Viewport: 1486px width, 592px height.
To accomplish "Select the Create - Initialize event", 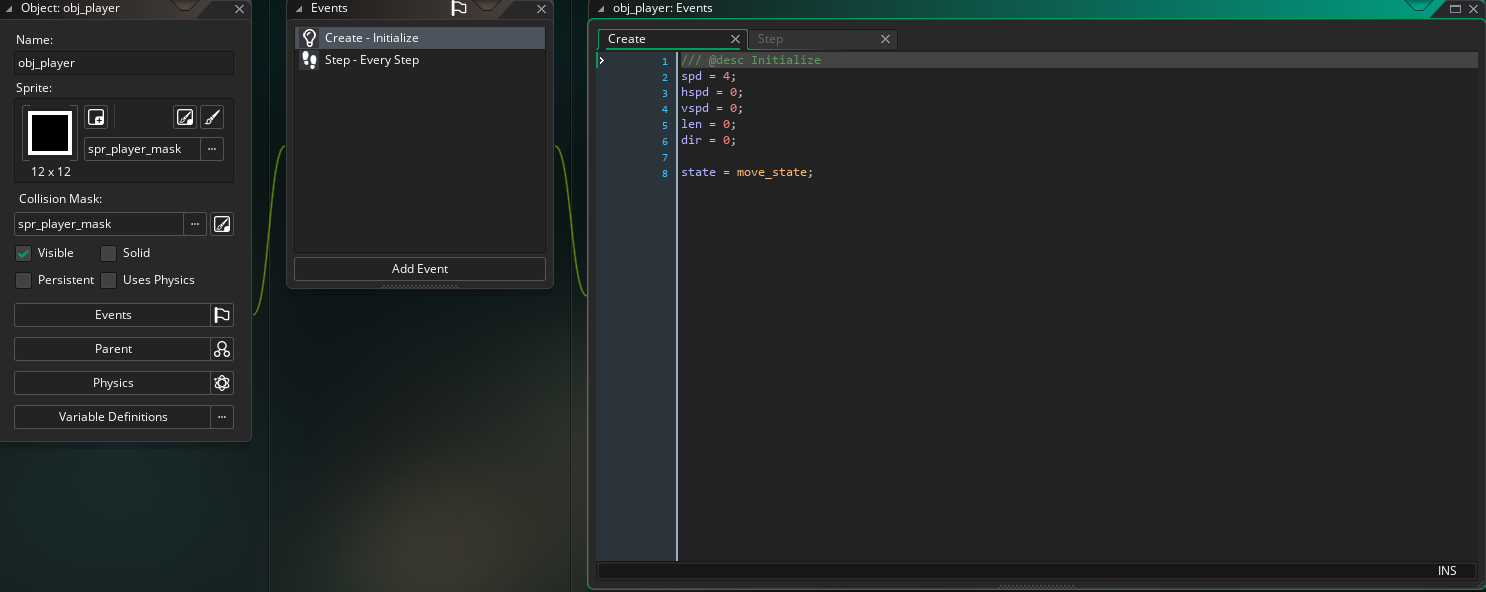I will (420, 38).
